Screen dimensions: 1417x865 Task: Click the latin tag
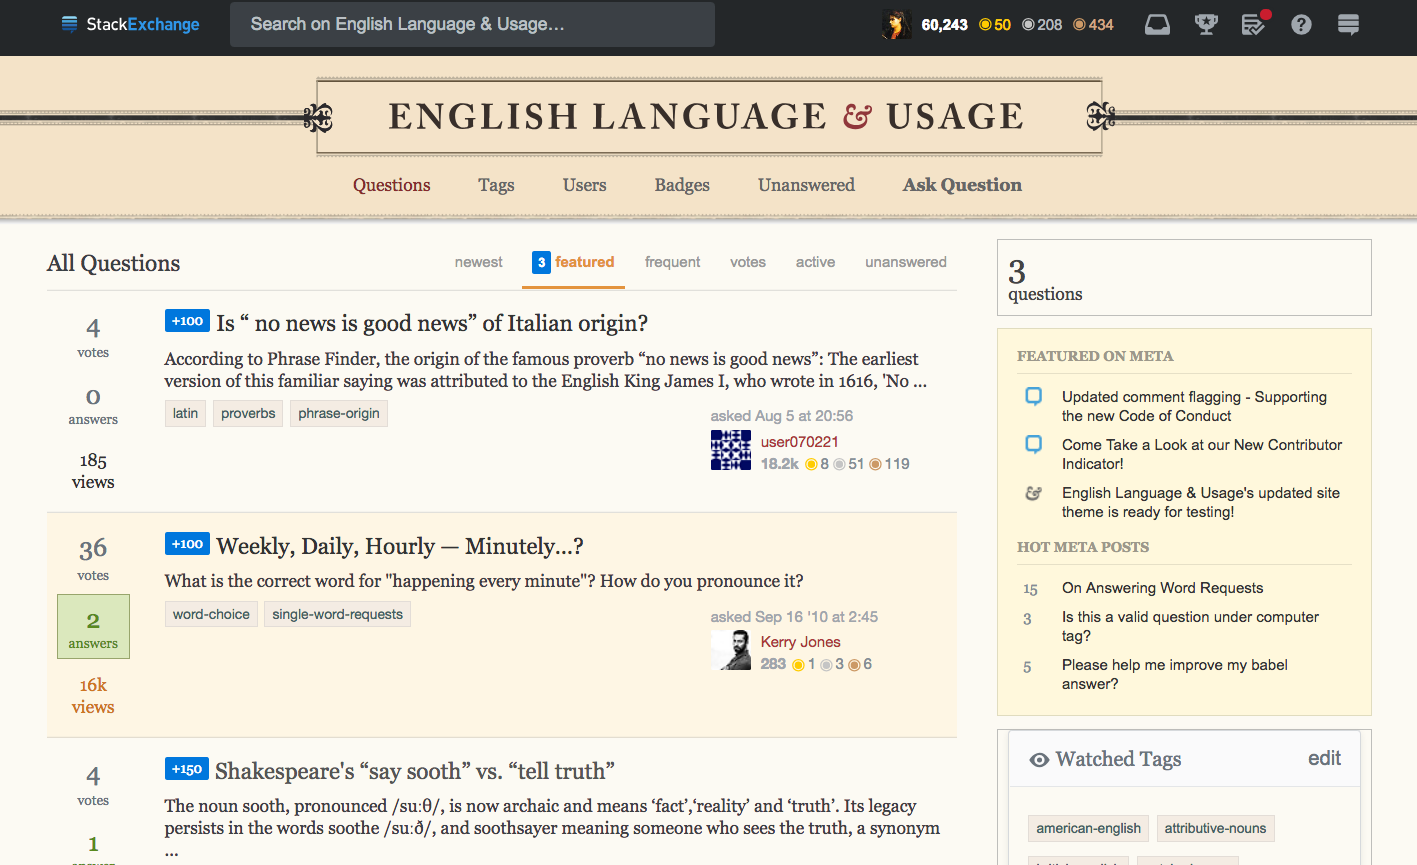pos(185,413)
